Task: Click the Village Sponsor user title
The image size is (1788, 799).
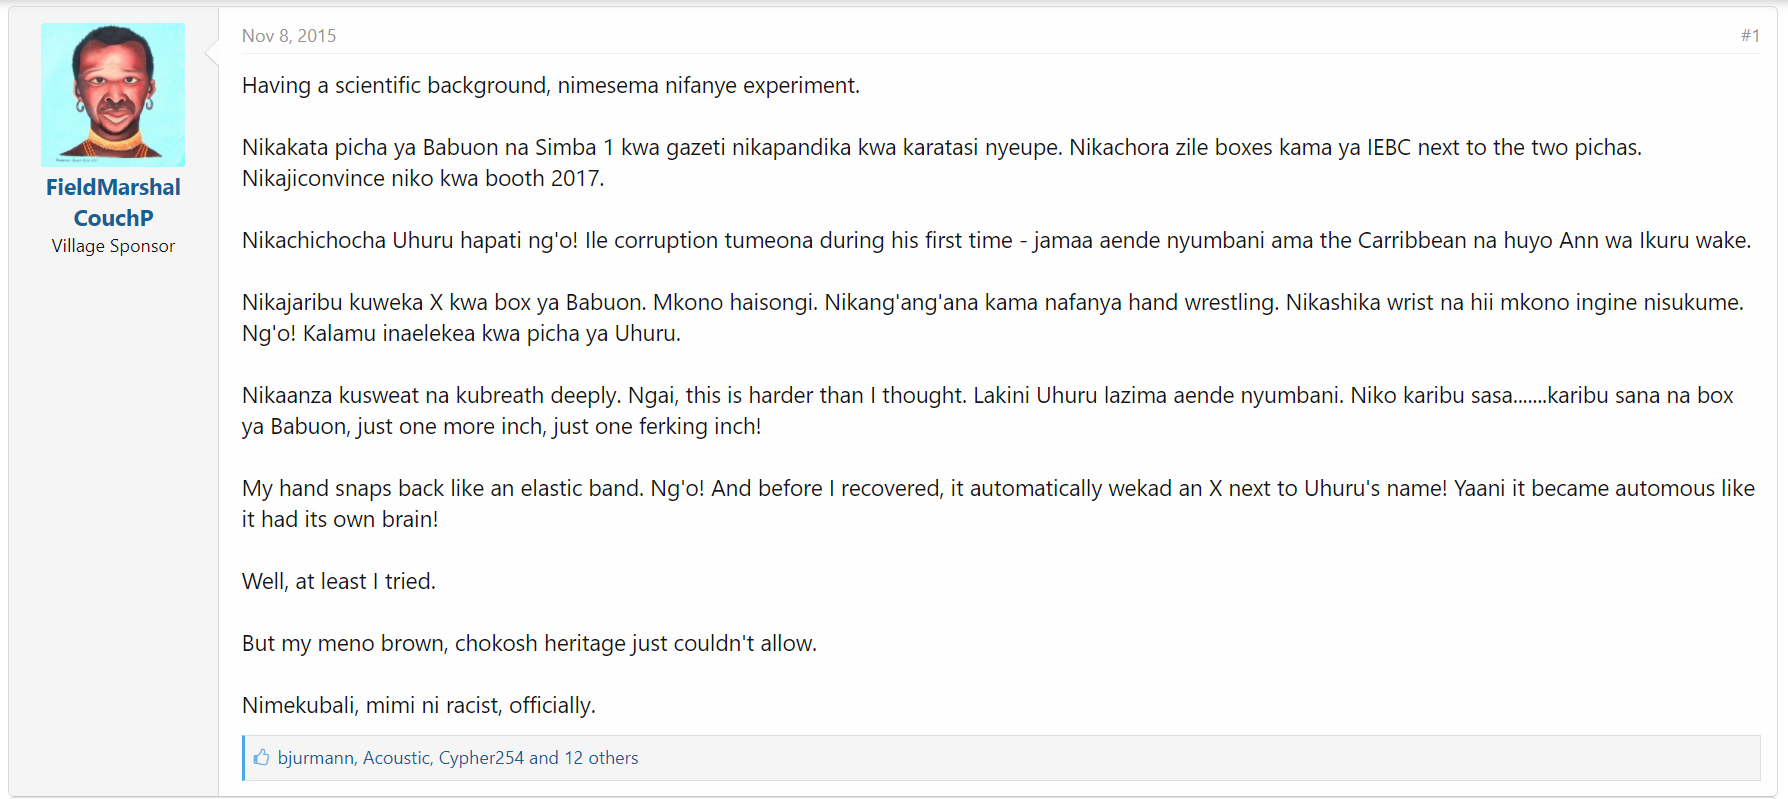Action: pos(113,246)
